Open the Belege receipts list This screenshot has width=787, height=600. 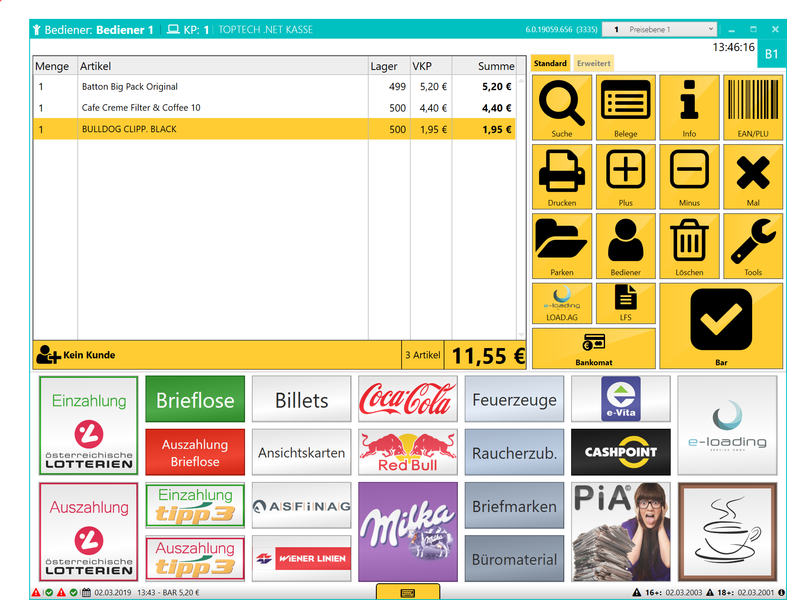tap(625, 107)
